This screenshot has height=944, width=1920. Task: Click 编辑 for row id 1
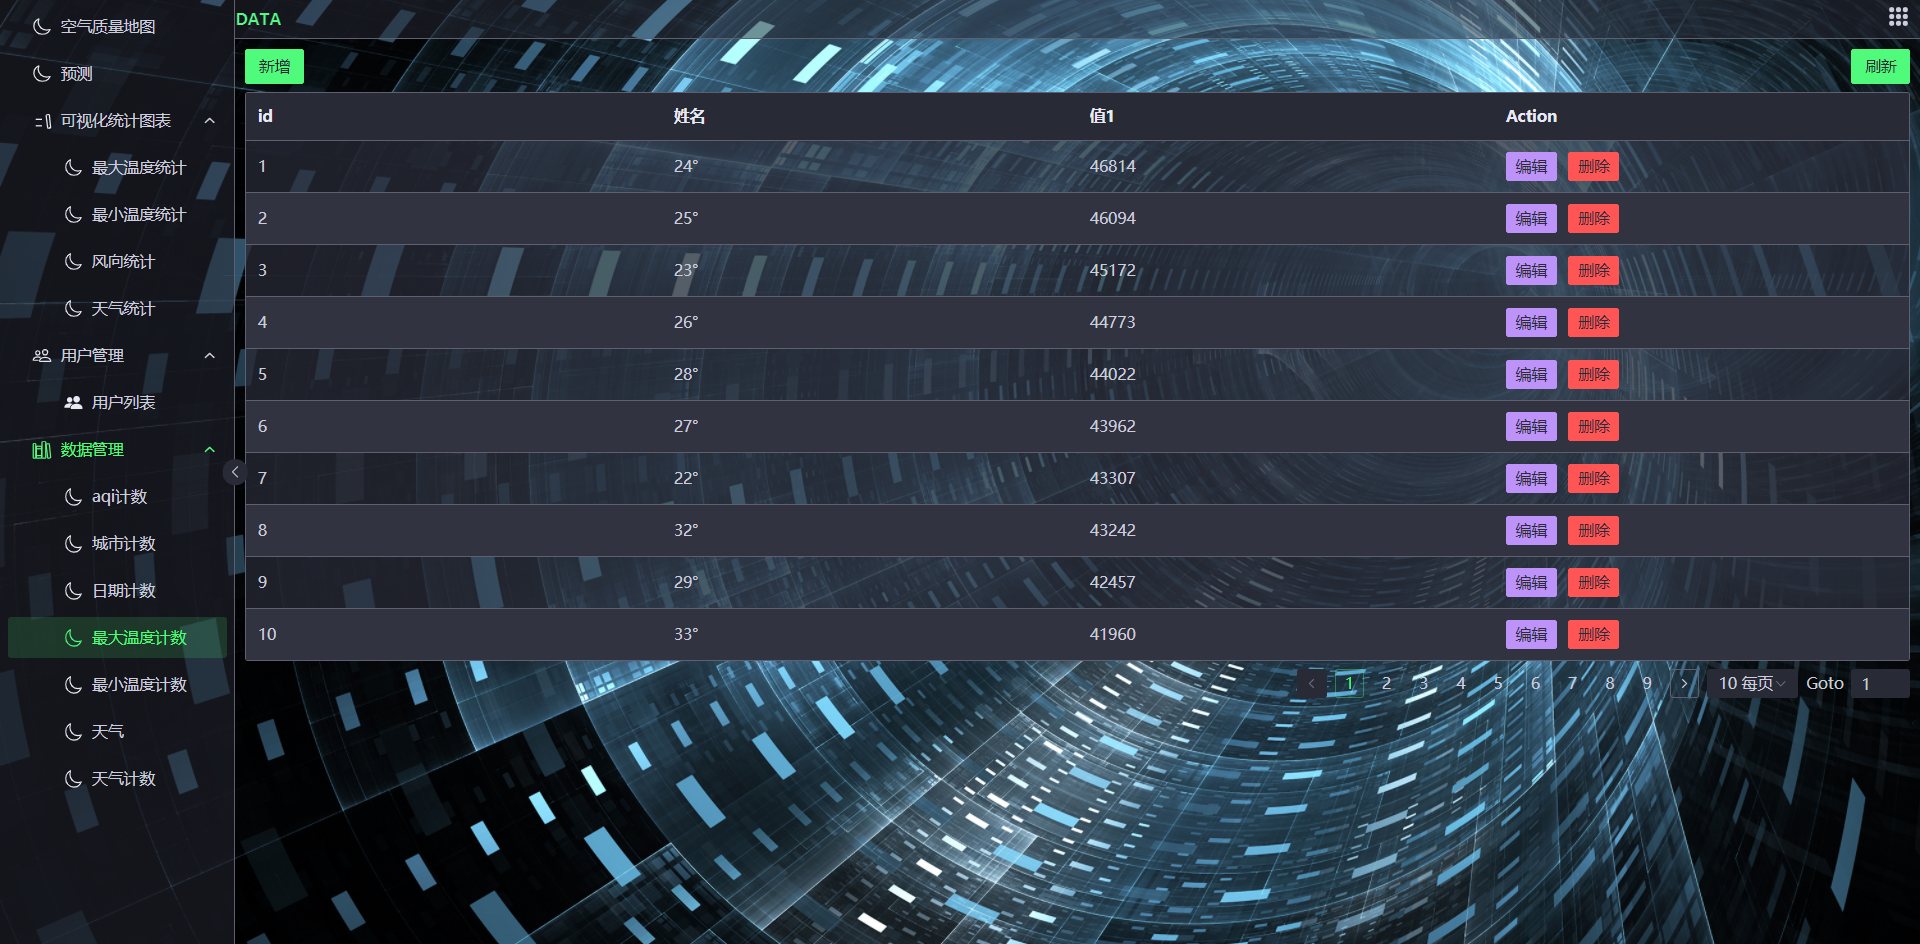tap(1531, 166)
